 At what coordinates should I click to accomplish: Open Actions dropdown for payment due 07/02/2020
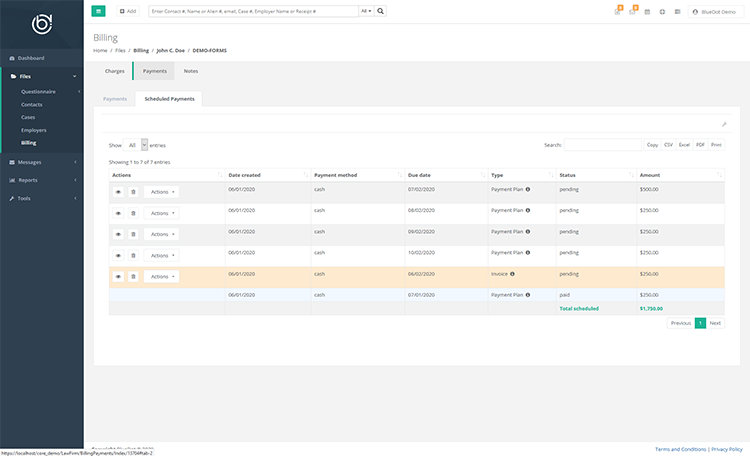coord(162,192)
